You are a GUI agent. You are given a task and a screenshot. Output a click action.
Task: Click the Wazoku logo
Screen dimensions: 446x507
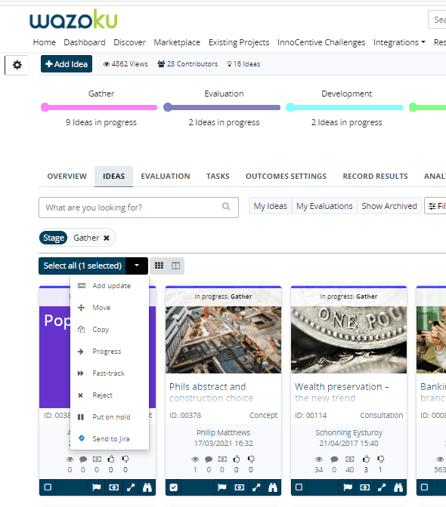pos(73,19)
